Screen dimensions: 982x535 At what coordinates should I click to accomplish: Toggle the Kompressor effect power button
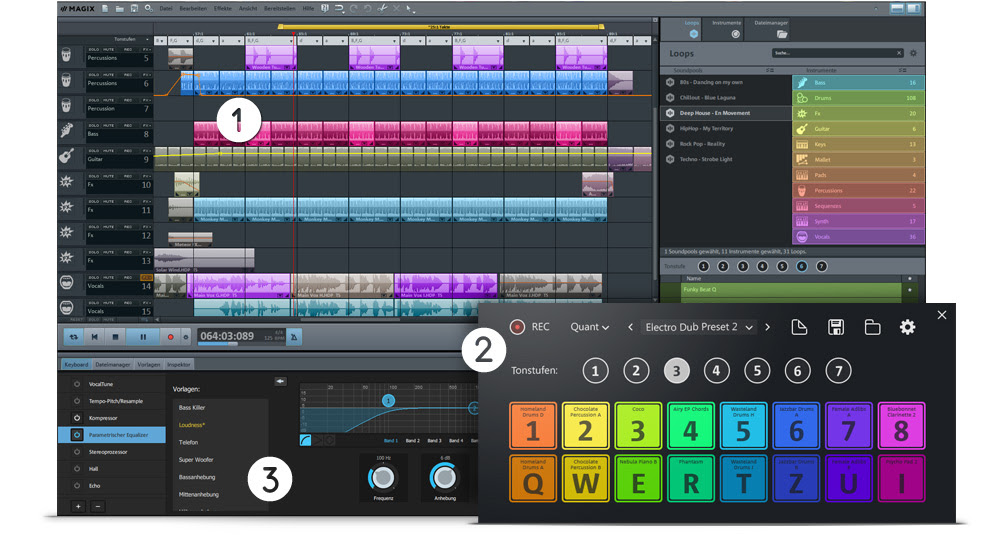[x=77, y=418]
